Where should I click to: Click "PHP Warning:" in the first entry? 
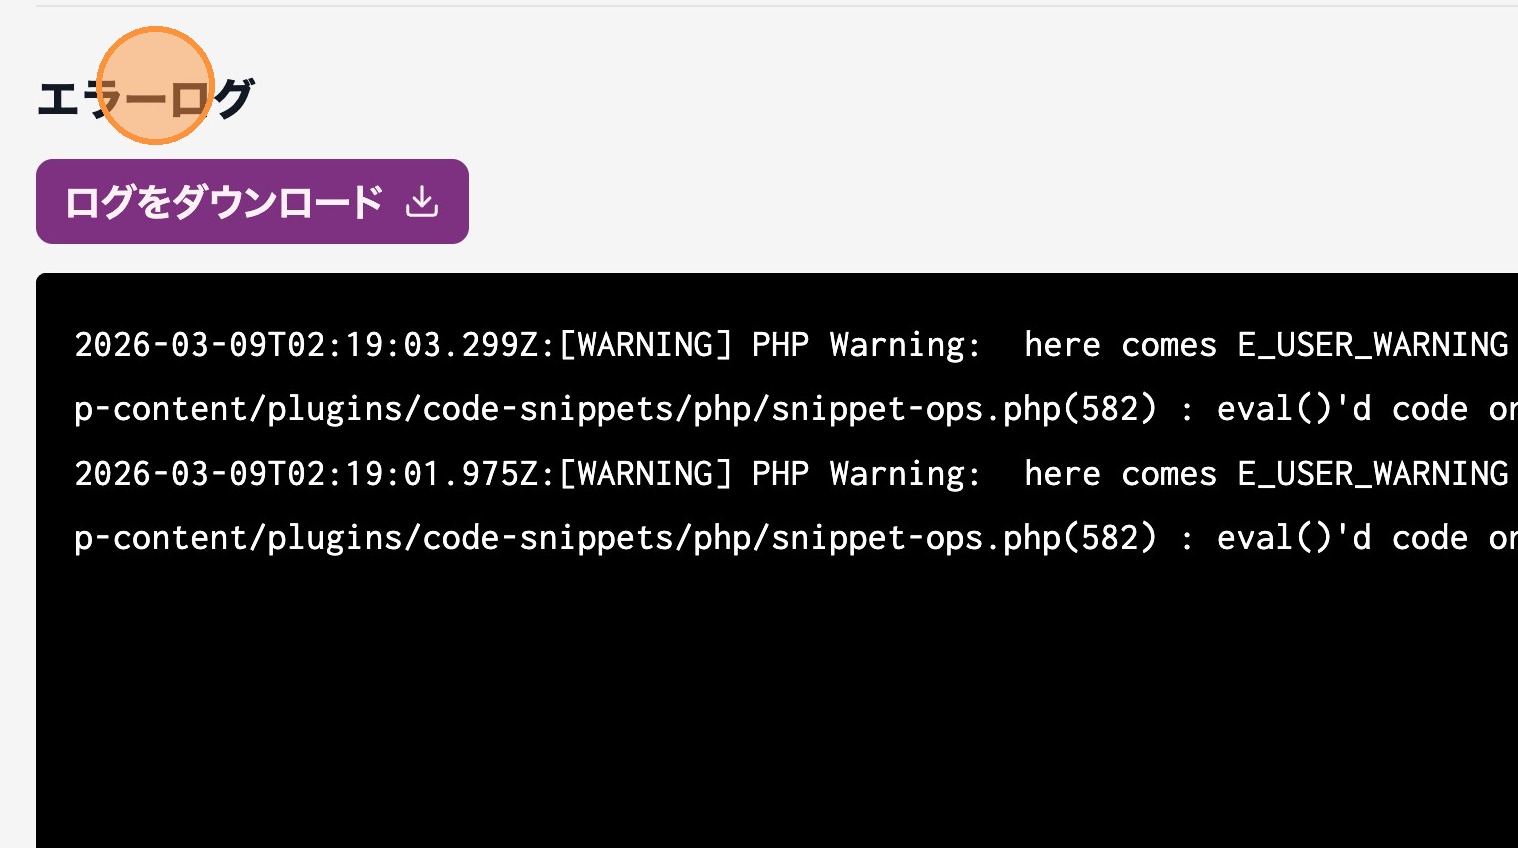866,345
